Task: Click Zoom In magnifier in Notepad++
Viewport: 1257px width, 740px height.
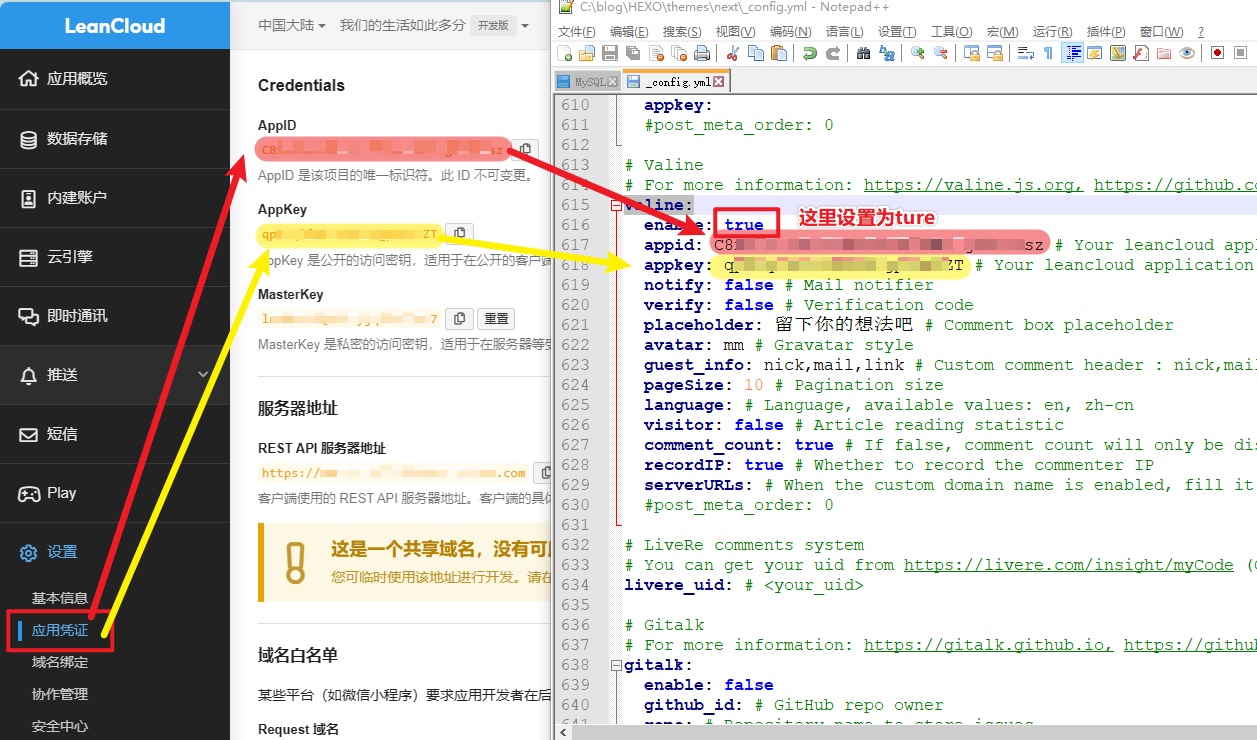Action: pyautogui.click(x=918, y=52)
